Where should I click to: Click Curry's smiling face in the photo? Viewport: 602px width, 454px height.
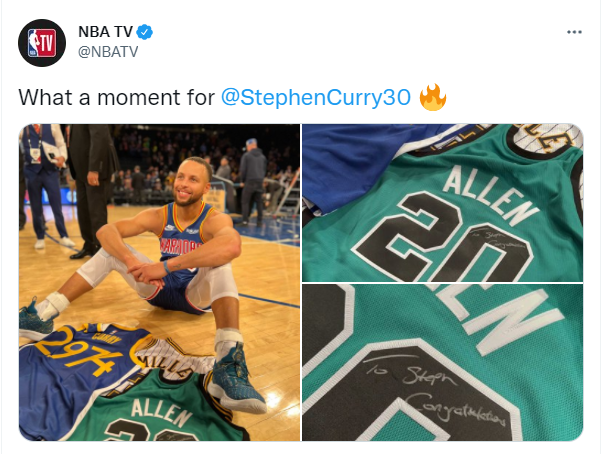point(190,182)
